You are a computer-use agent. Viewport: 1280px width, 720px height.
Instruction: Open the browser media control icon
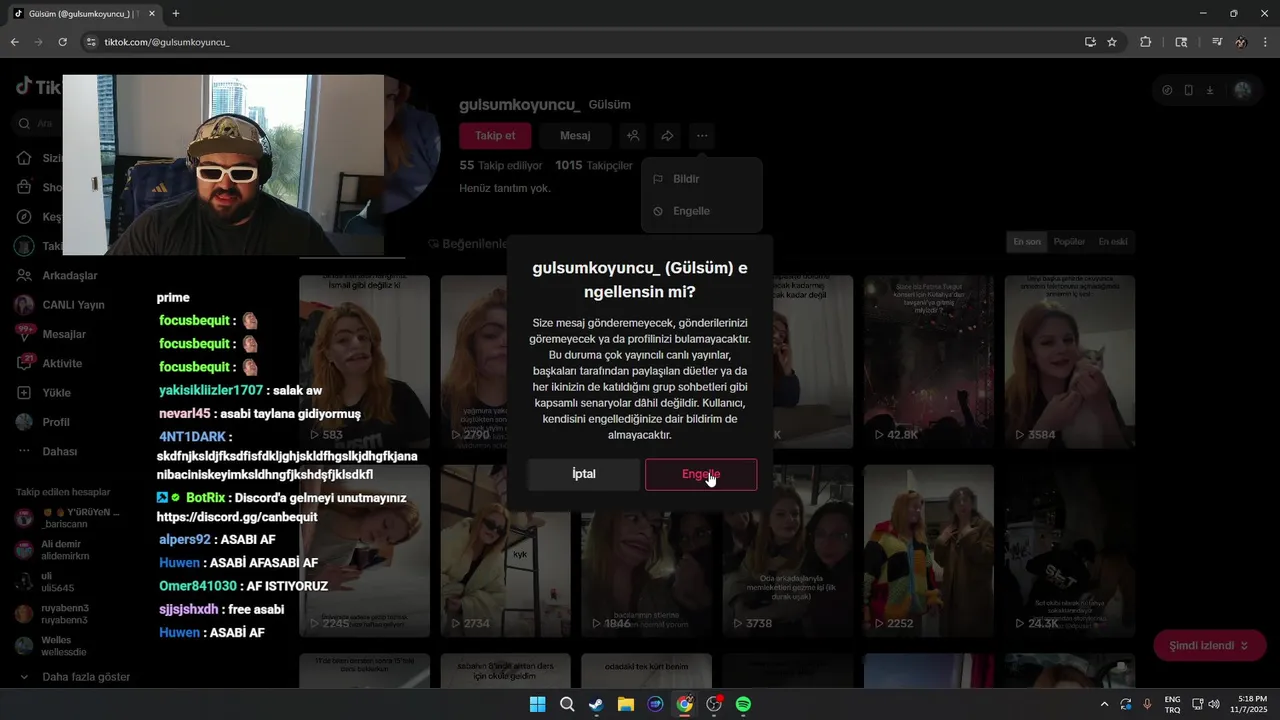click(x=1216, y=42)
